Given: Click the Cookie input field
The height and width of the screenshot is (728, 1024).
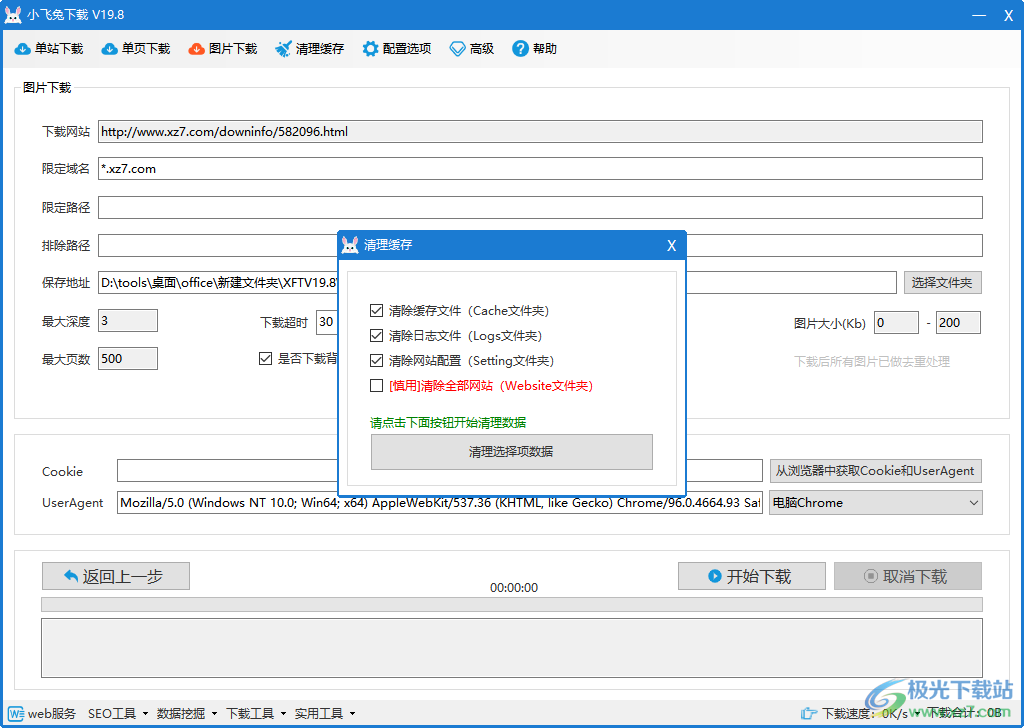Looking at the screenshot, I should [227, 471].
